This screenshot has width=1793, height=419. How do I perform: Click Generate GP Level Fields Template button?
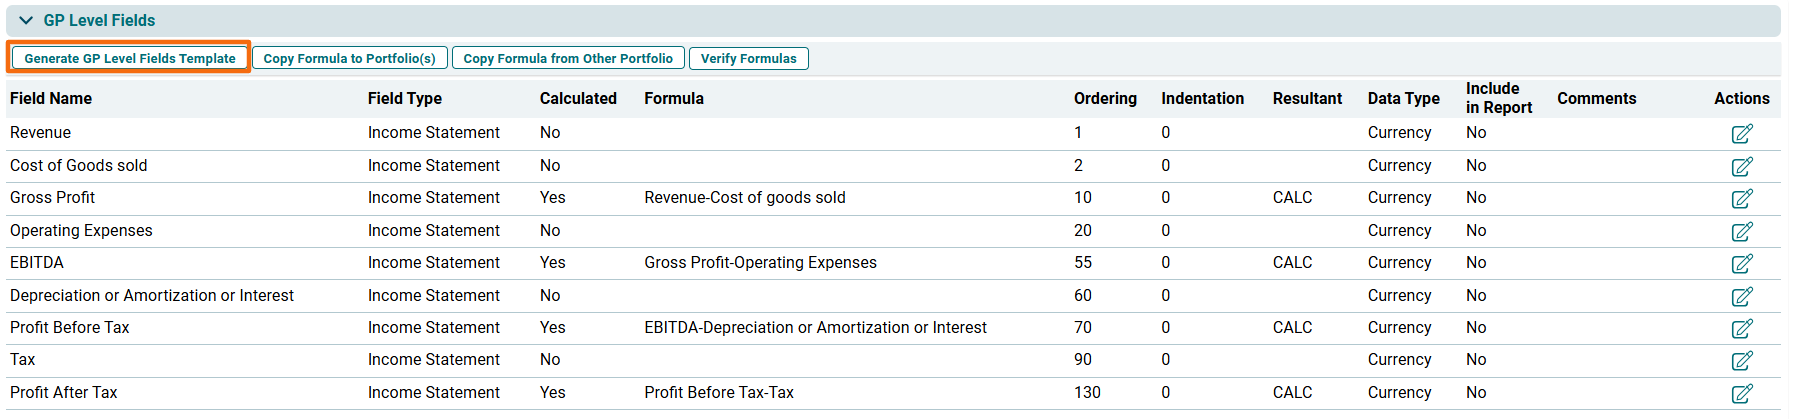tap(130, 58)
